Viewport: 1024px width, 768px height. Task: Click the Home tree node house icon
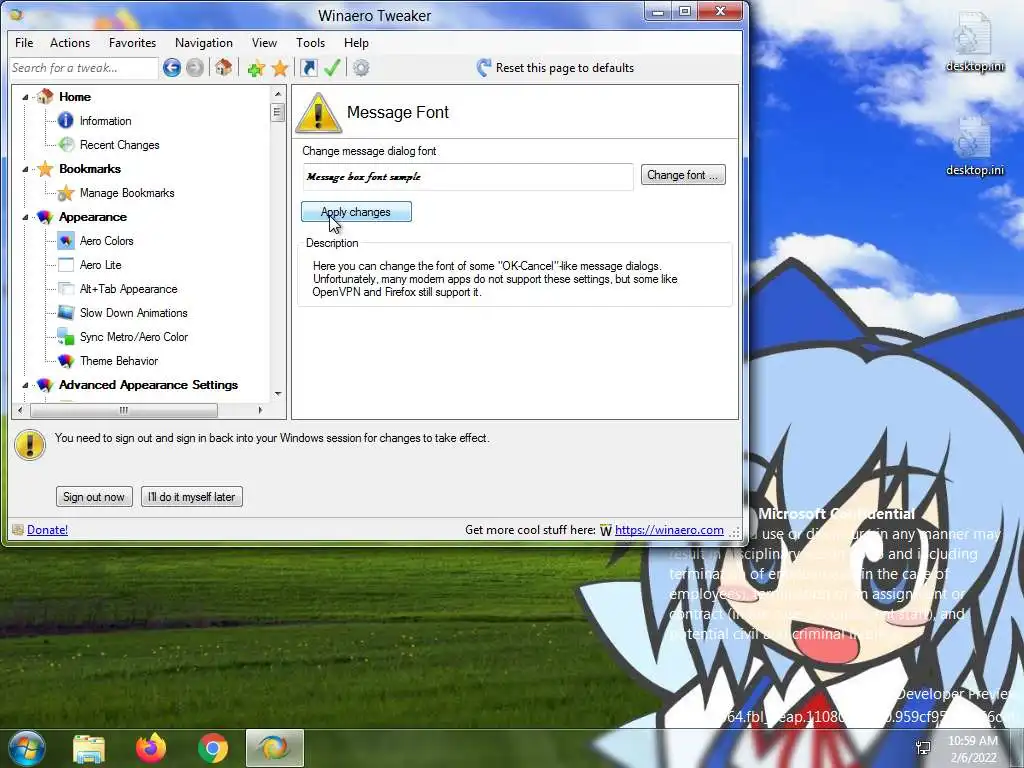[44, 97]
